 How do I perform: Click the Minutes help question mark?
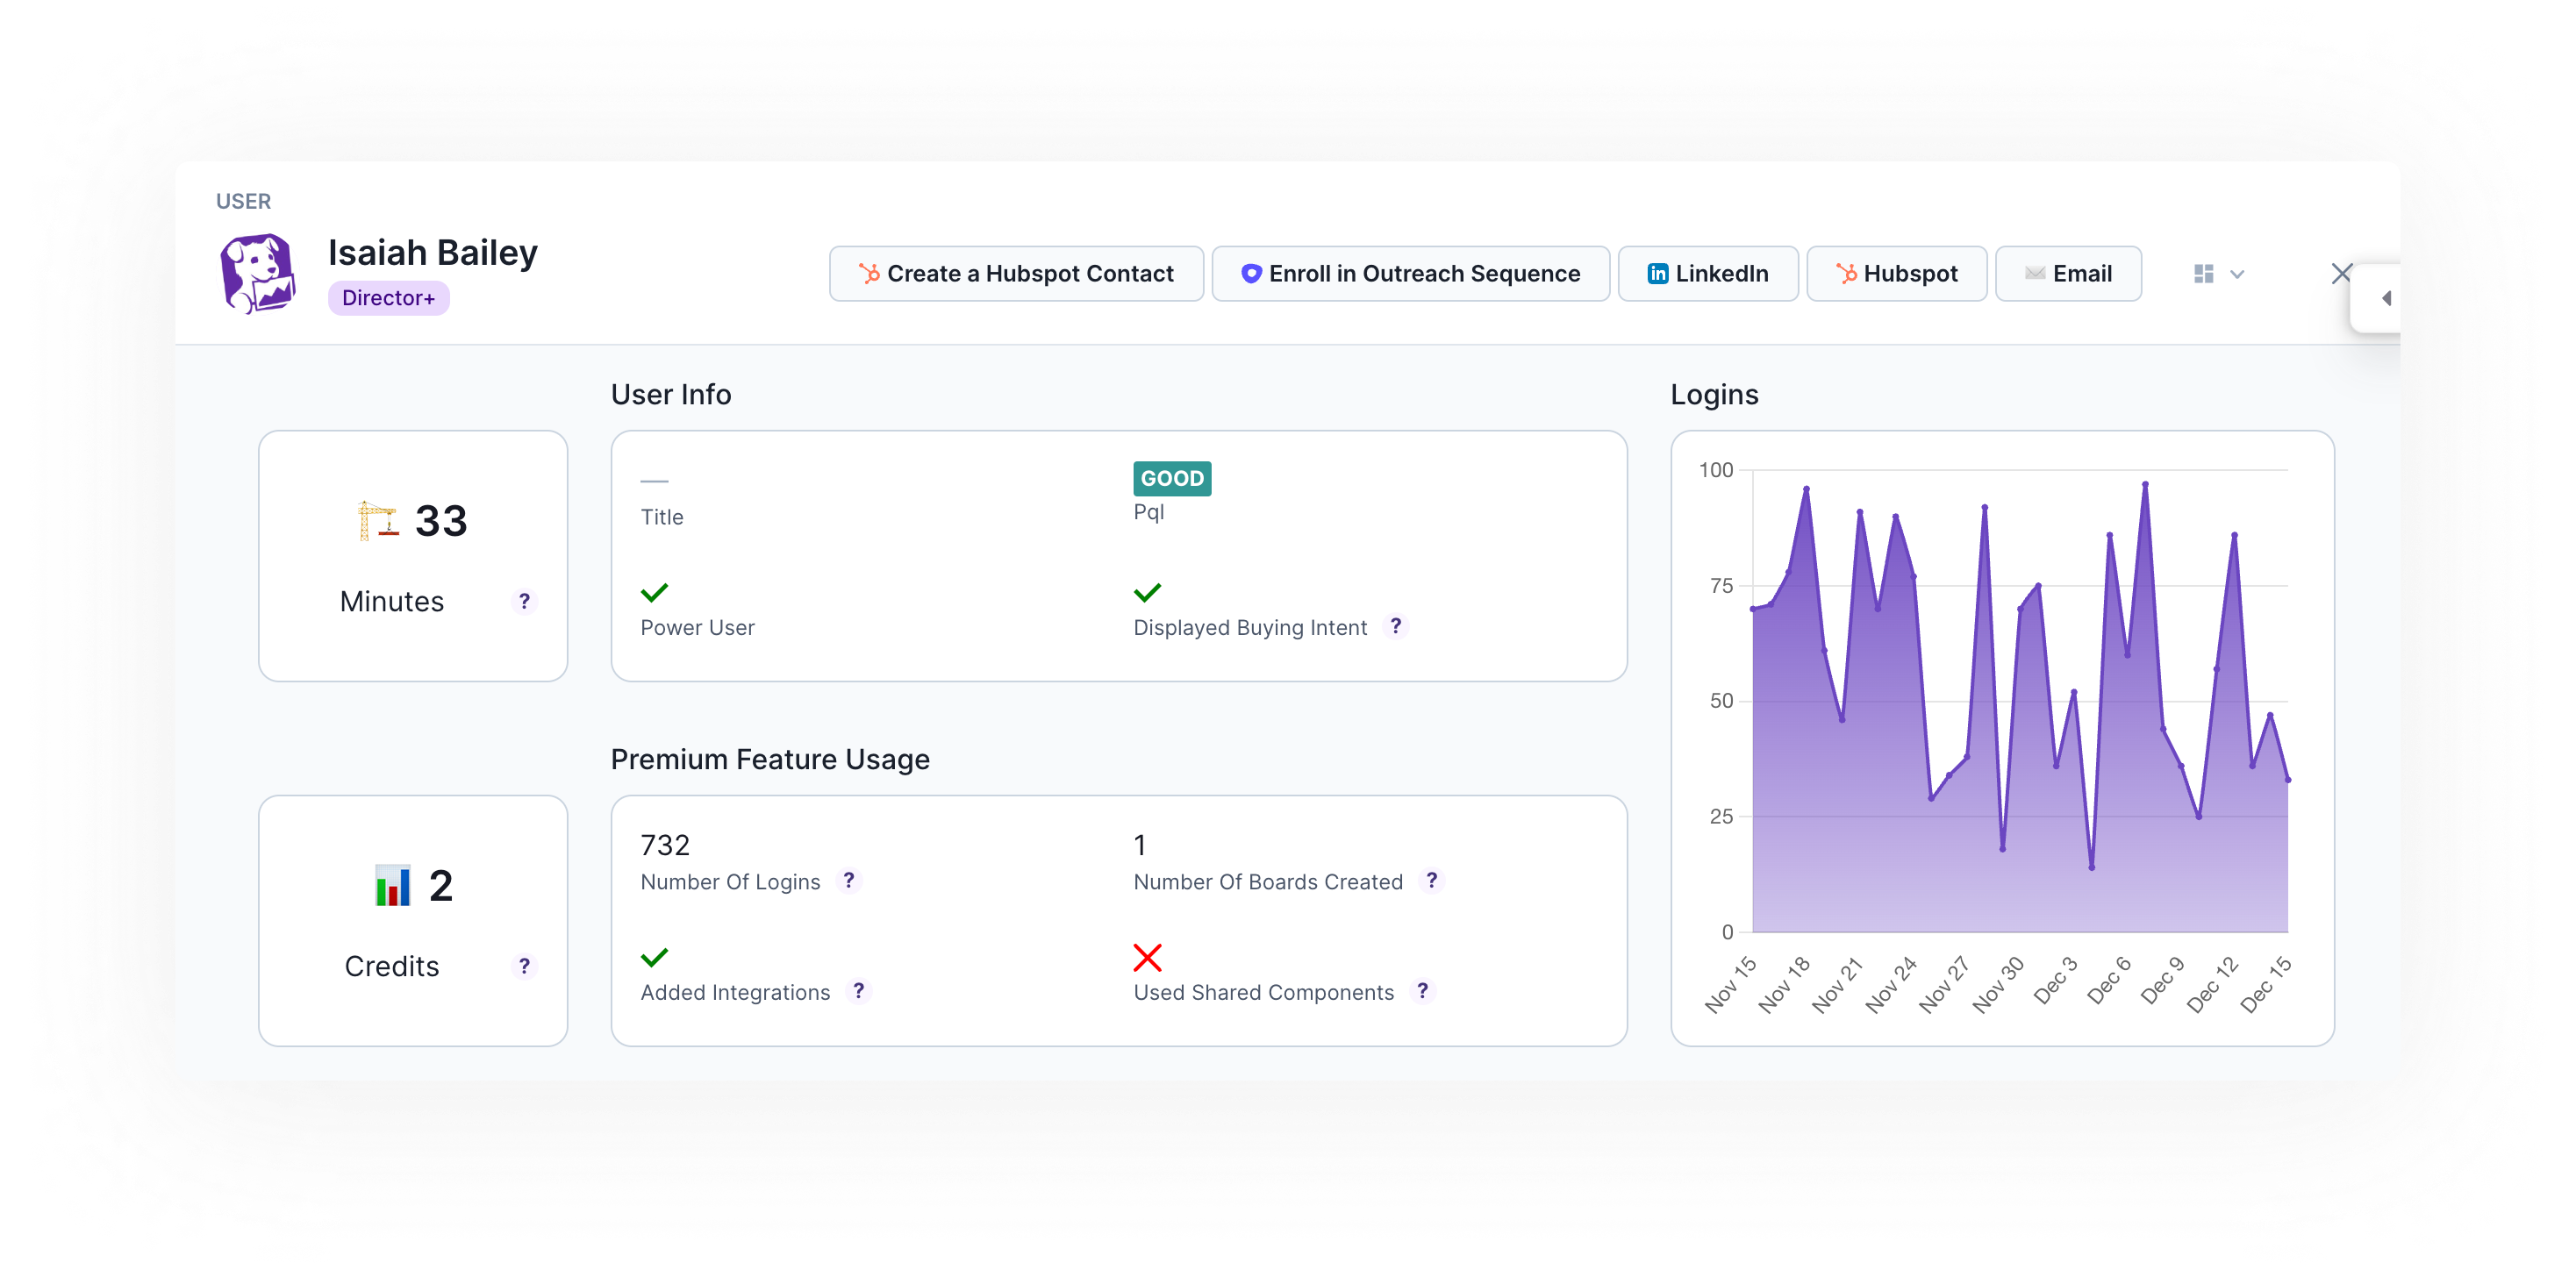[x=524, y=601]
